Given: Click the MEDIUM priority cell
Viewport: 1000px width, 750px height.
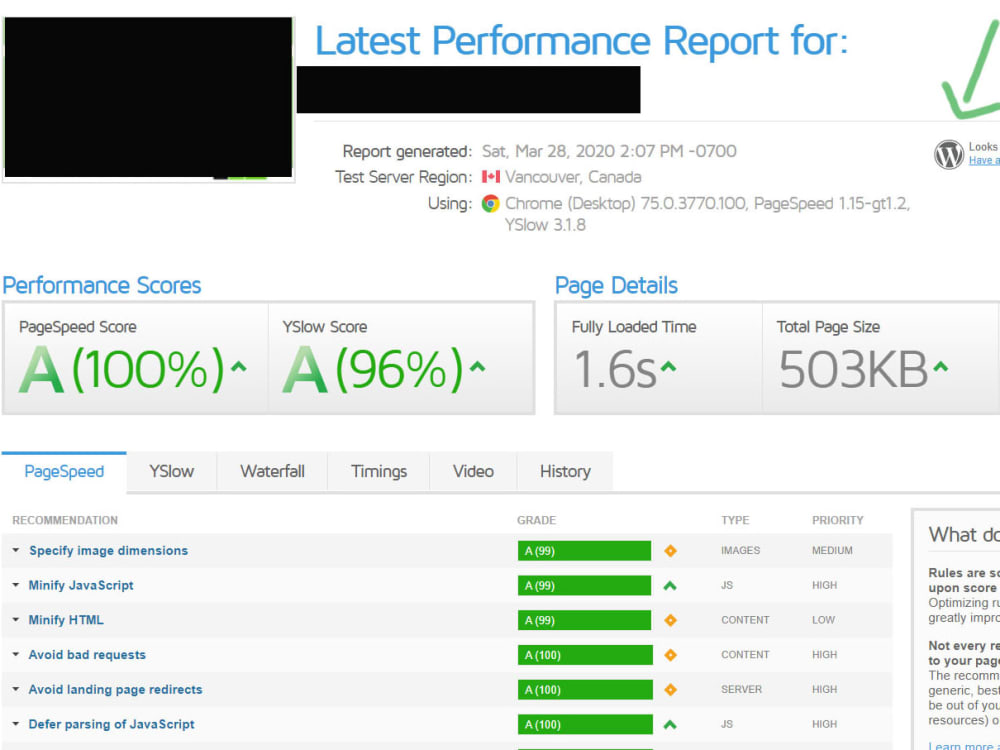Looking at the screenshot, I should point(832,550).
